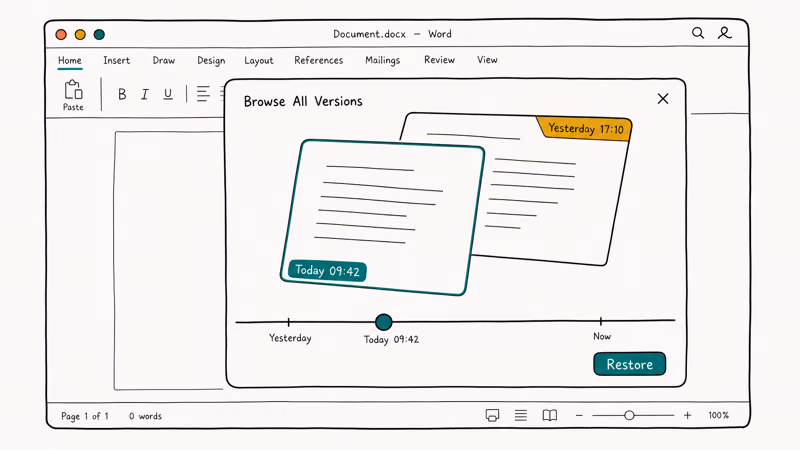
Task: Switch to Read Mode book icon
Action: (x=549, y=415)
